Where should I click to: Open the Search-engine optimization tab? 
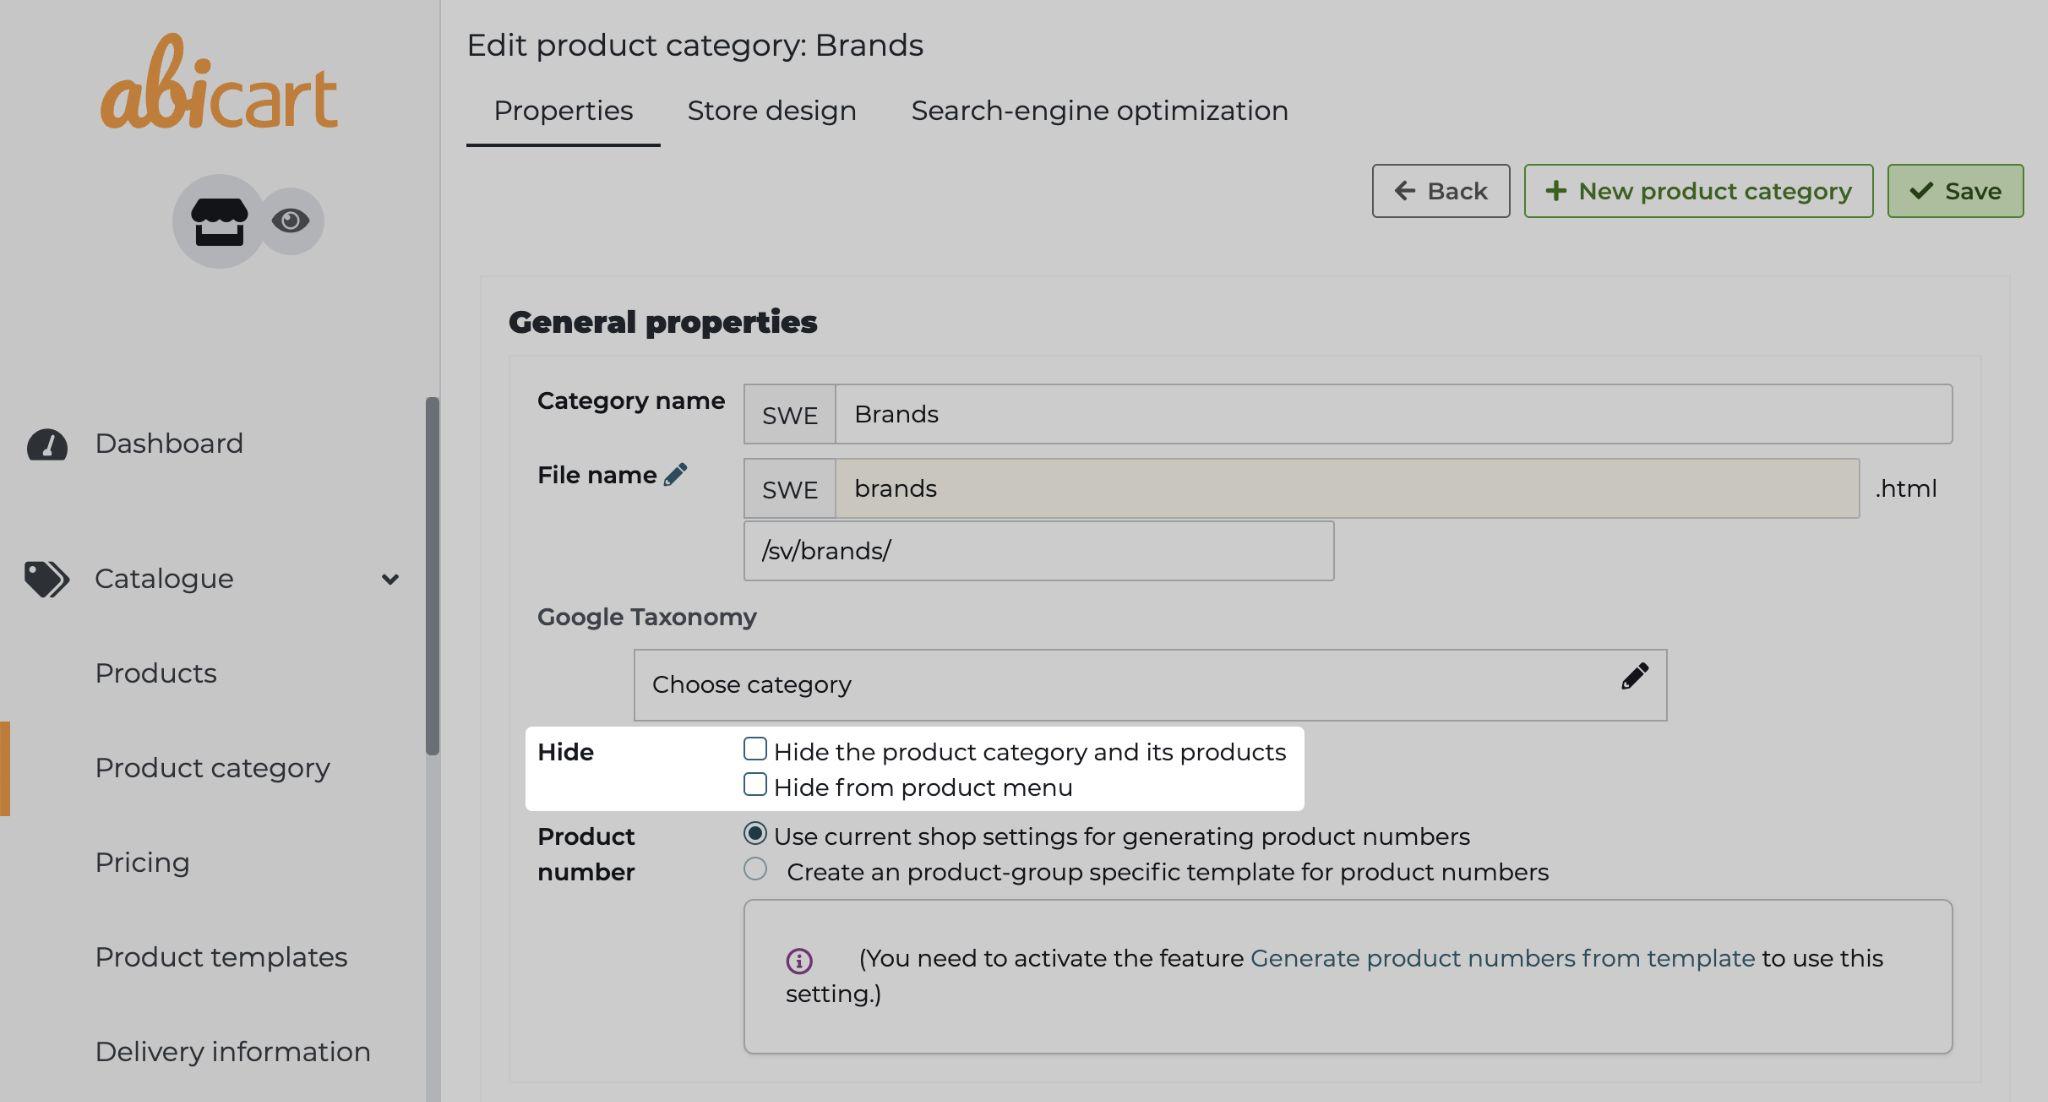tap(1099, 111)
